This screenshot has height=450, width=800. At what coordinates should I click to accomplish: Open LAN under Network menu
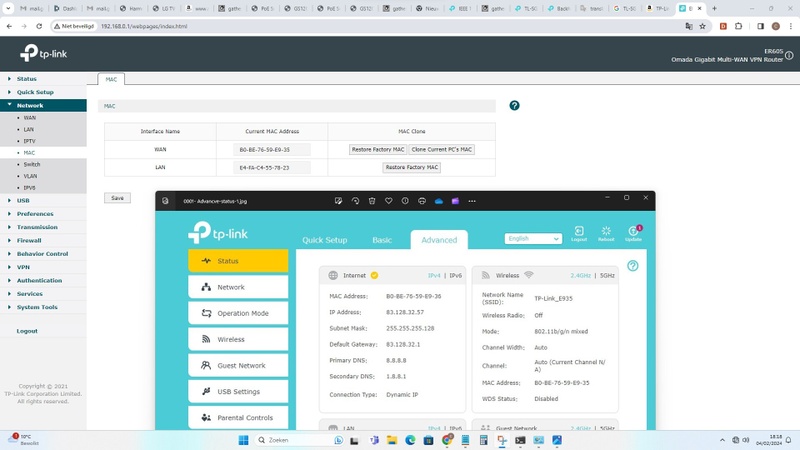29,130
